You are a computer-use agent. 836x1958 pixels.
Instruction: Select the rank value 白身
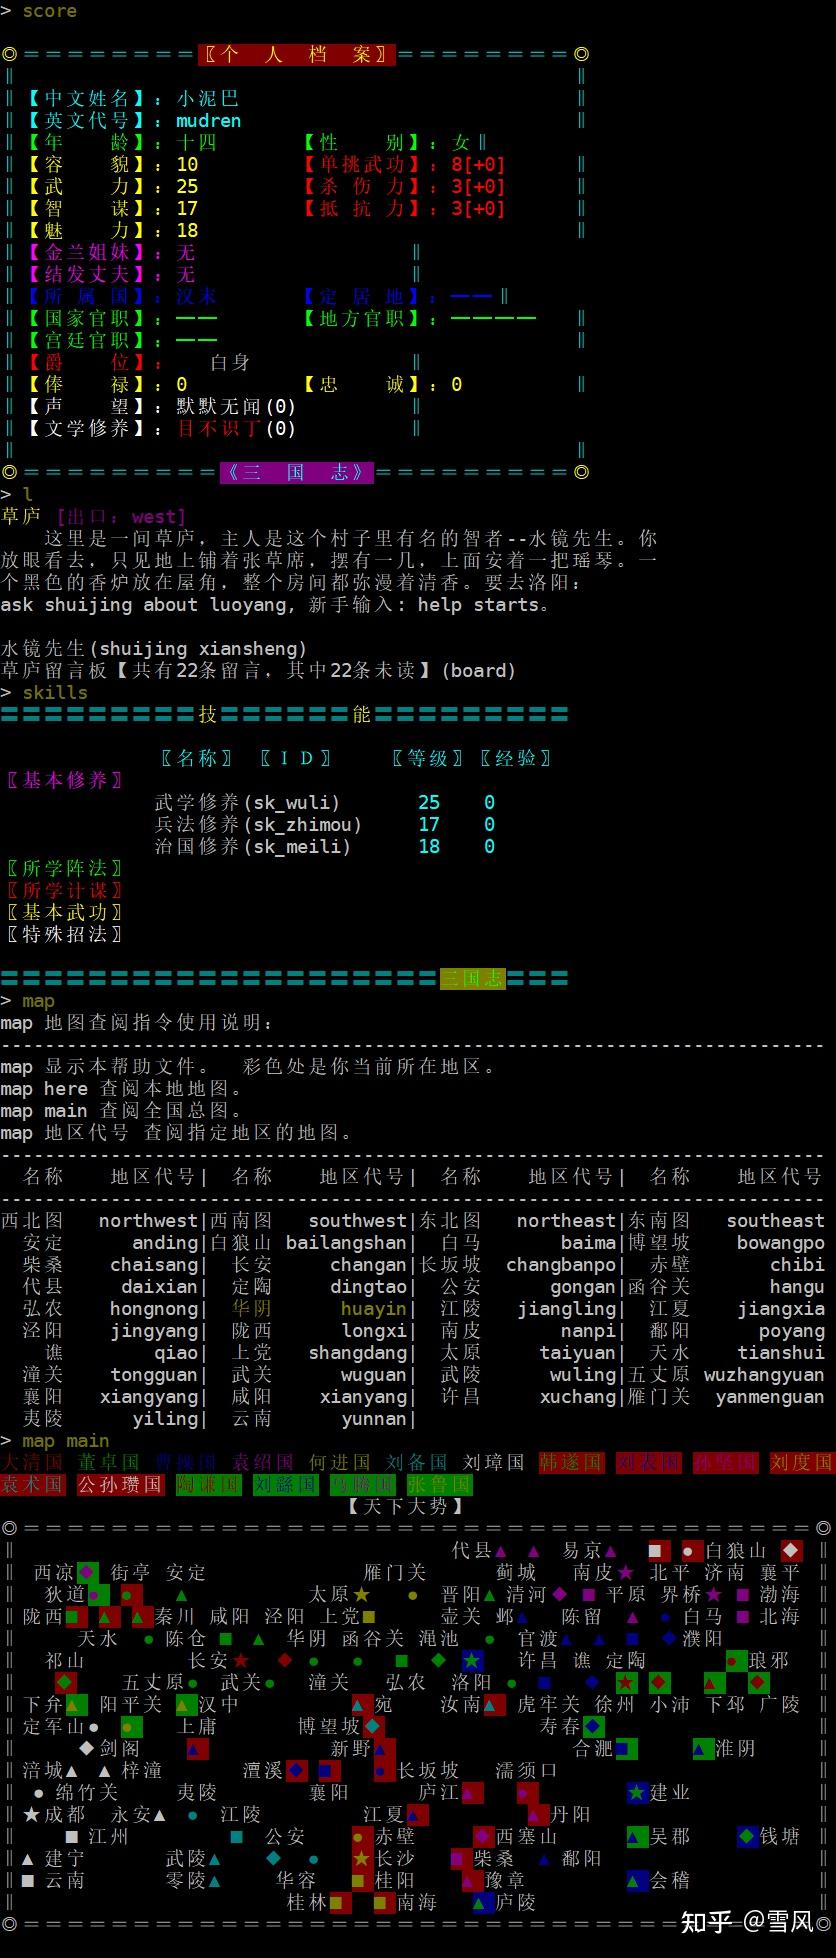click(230, 362)
